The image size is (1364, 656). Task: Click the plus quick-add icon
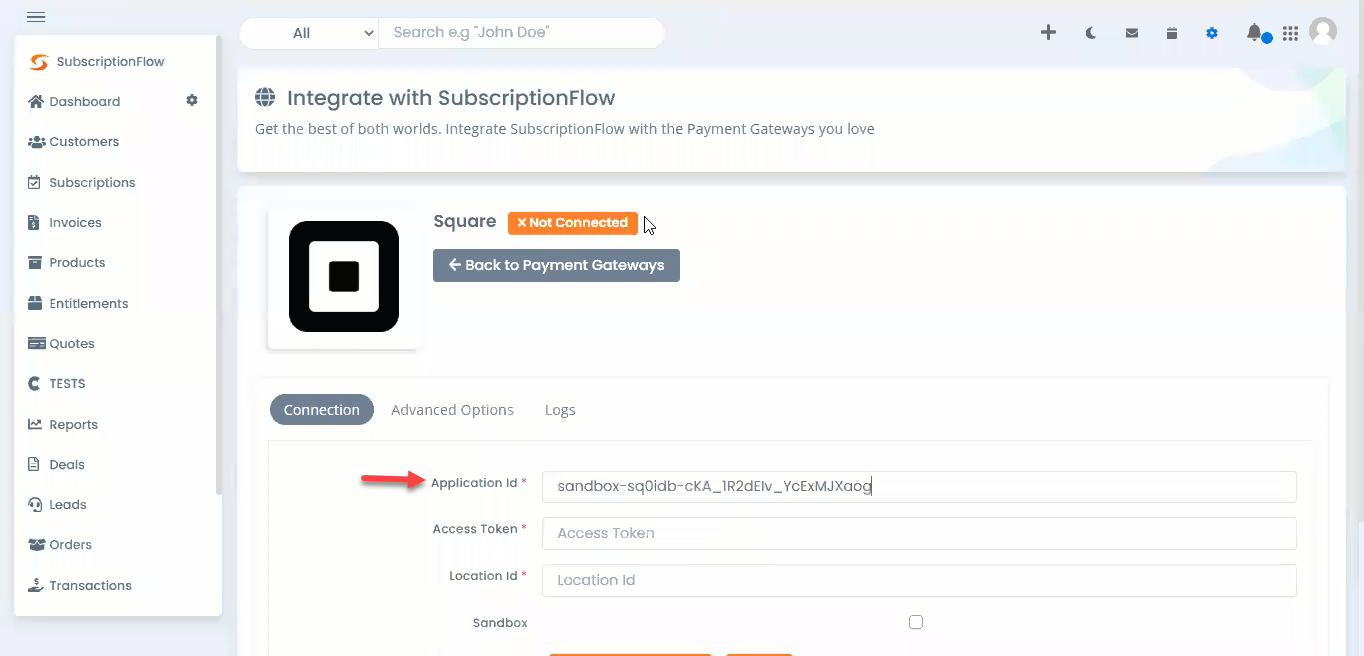pyautogui.click(x=1048, y=32)
